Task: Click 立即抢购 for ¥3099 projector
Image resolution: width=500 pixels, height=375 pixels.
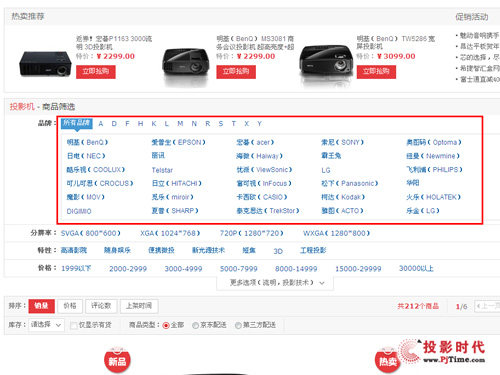Action: 376,72
